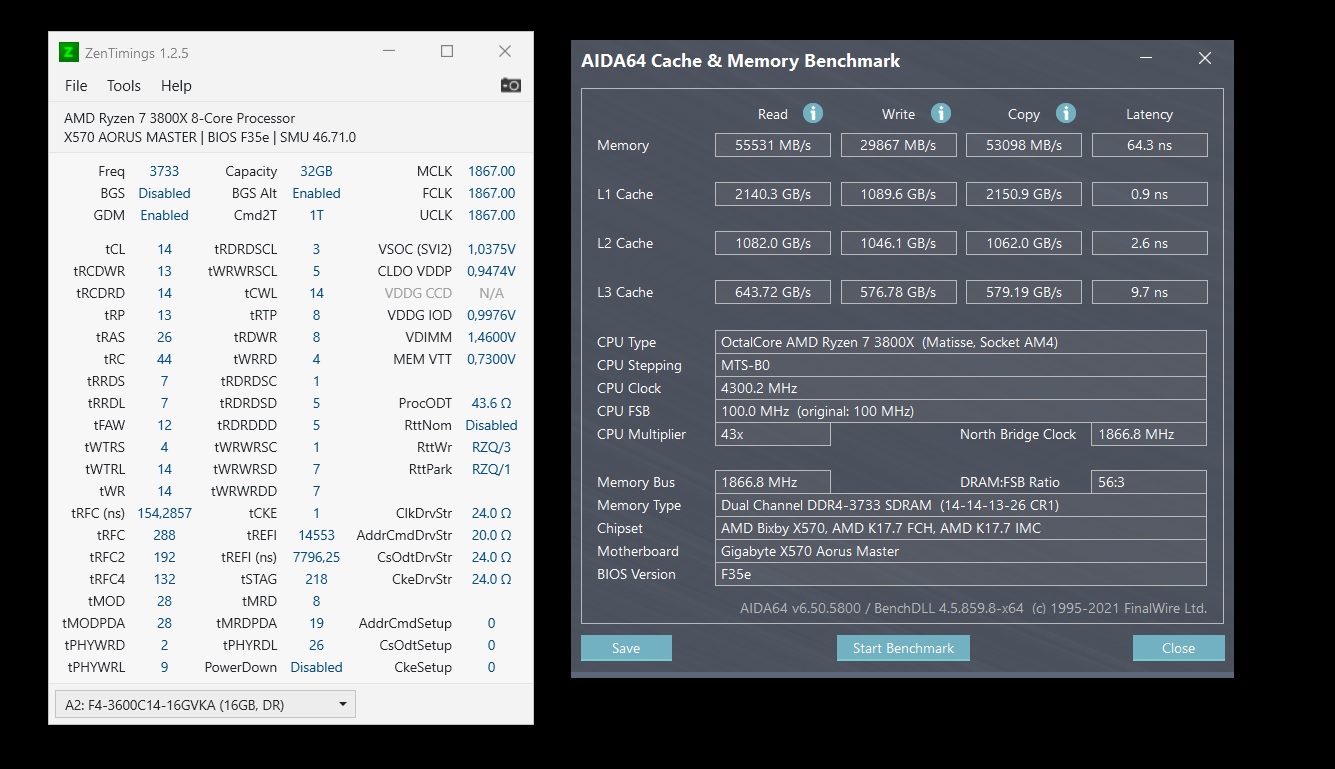Click Memory Read value 55531 MB/s

(x=773, y=145)
